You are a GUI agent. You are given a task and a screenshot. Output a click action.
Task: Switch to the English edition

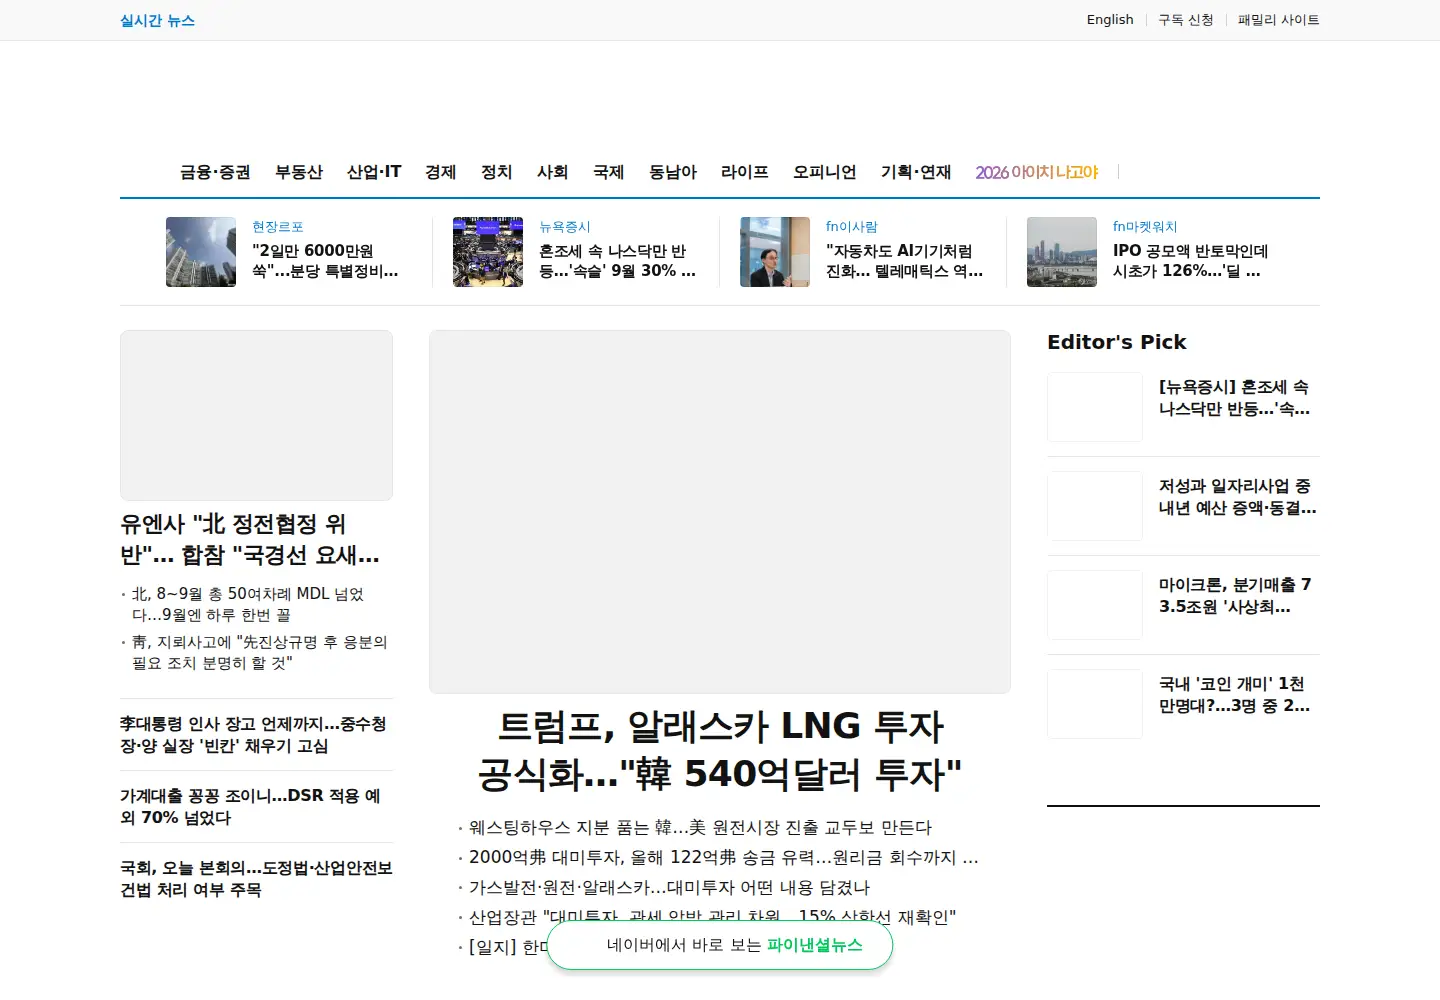point(1110,20)
